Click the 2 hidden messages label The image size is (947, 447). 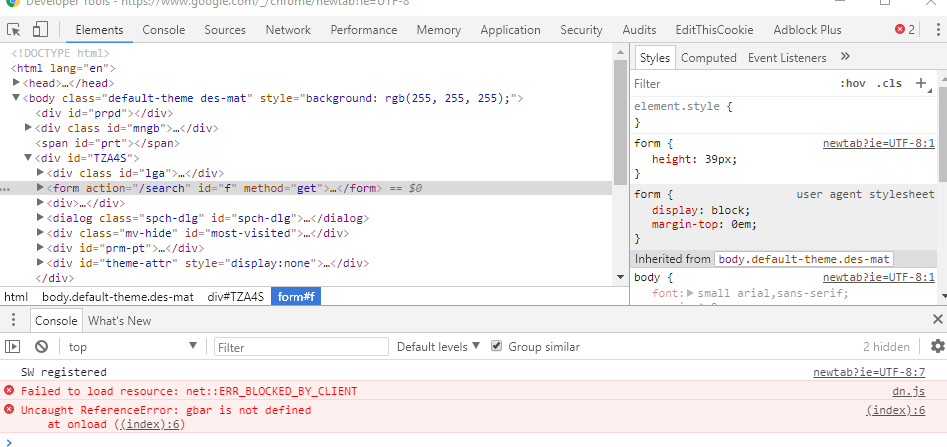(886, 346)
